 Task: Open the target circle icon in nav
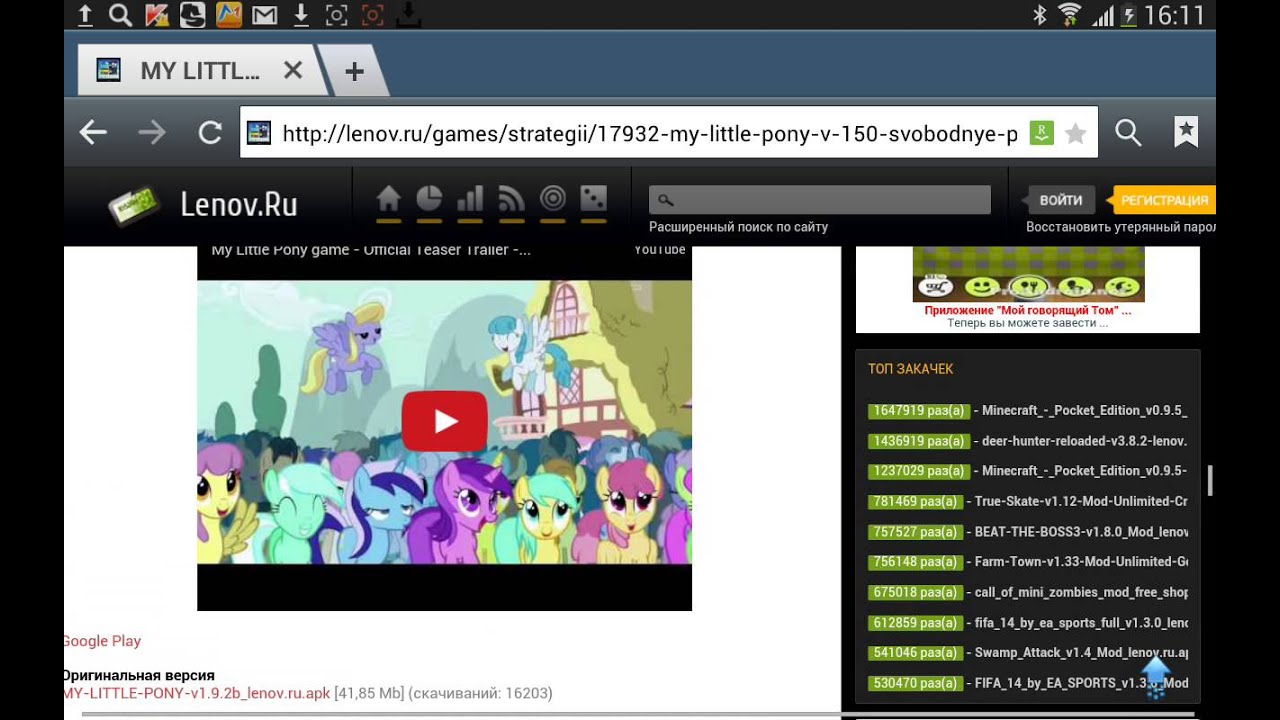pyautogui.click(x=552, y=200)
